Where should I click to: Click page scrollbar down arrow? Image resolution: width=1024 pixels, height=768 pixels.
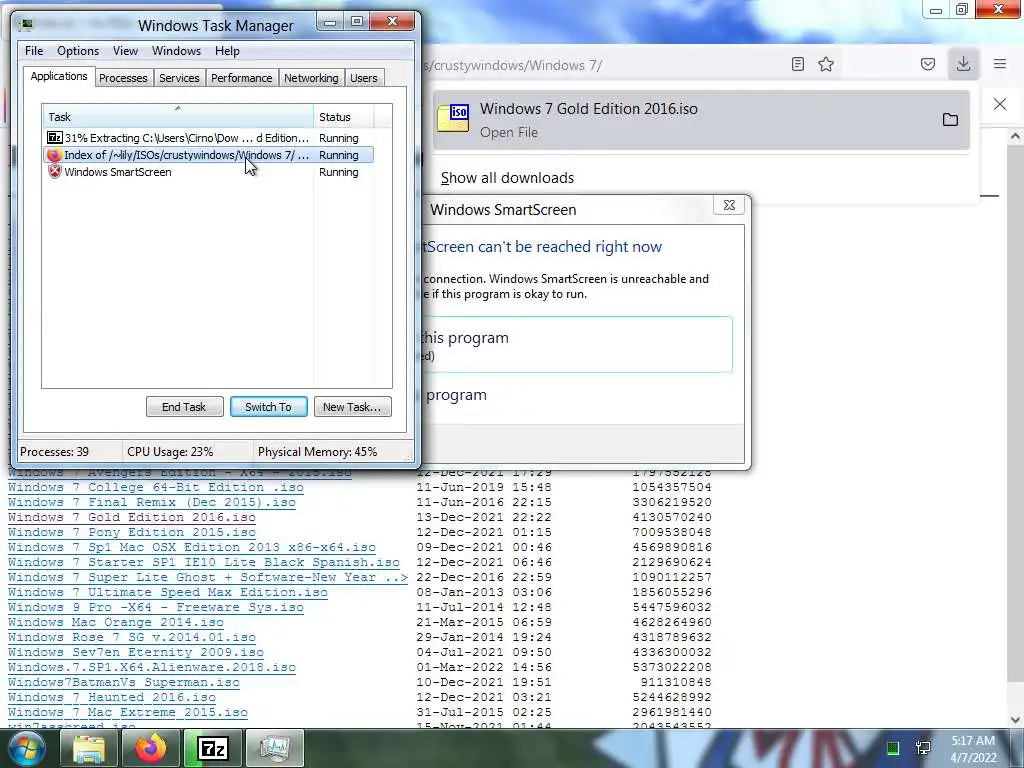pyautogui.click(x=1015, y=720)
